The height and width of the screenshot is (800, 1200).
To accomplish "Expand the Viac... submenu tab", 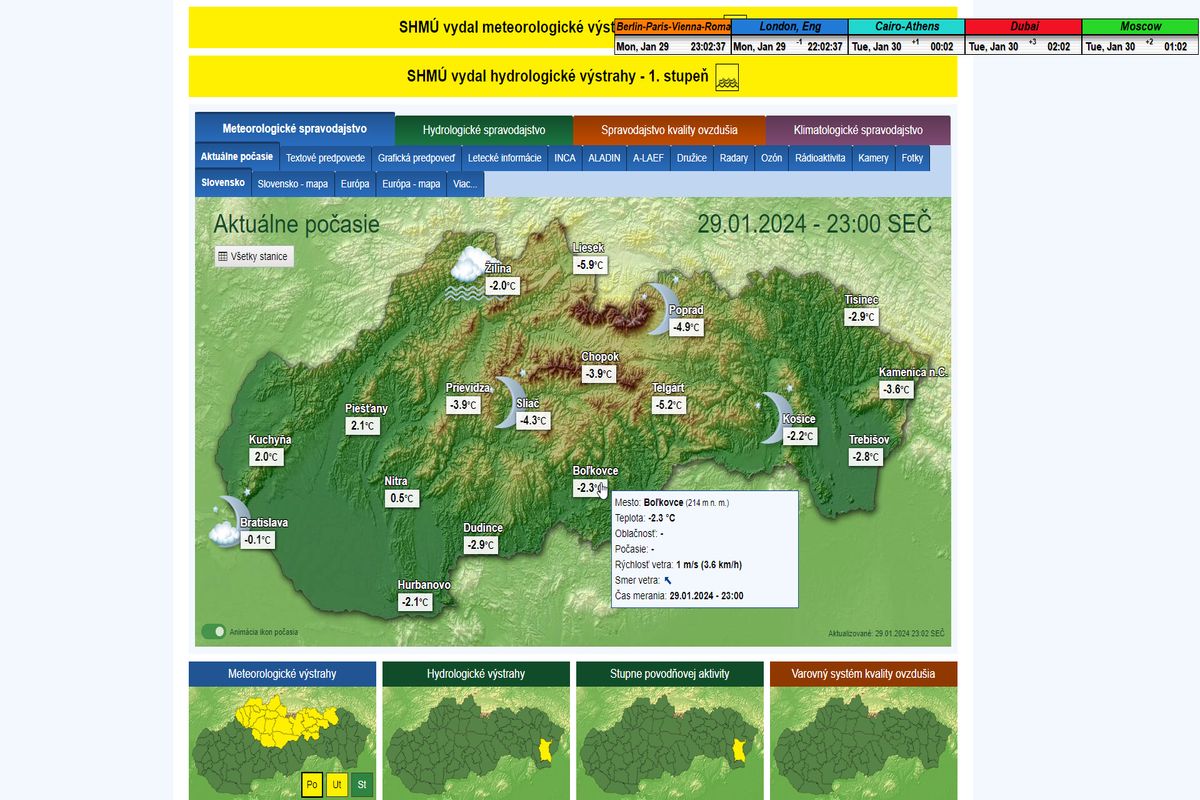I will tap(464, 184).
